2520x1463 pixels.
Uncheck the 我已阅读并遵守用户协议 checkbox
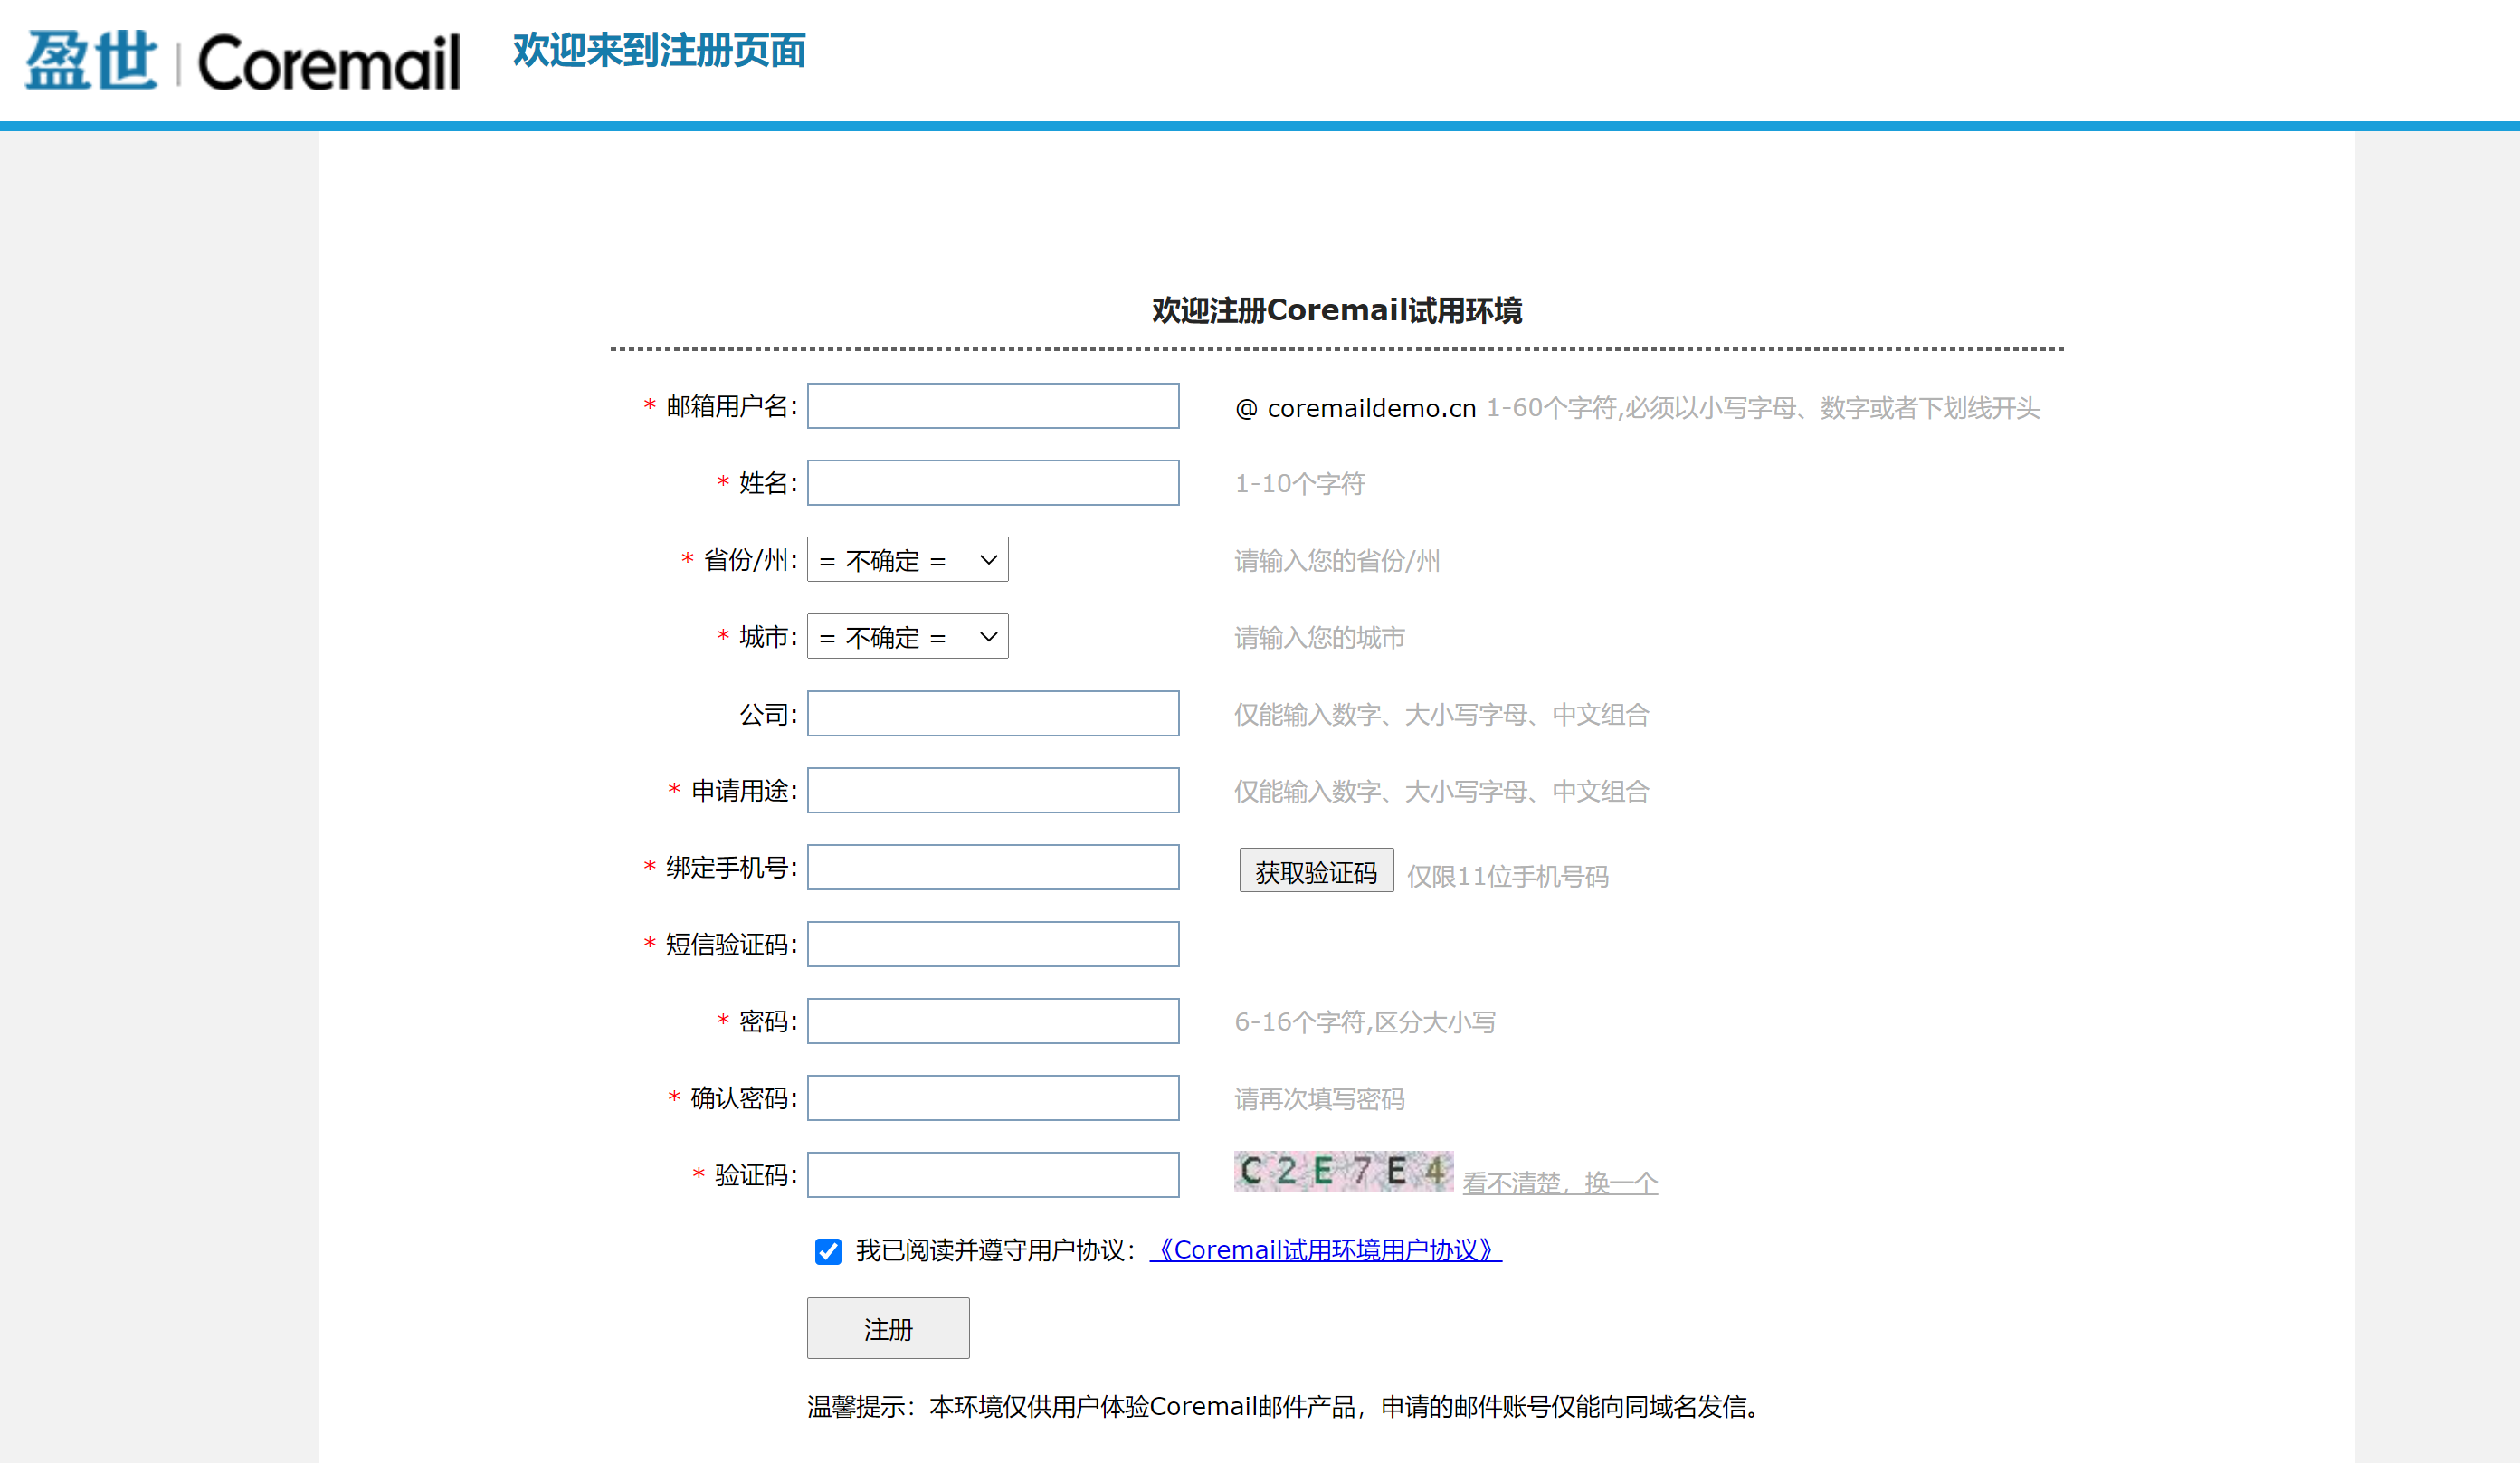828,1252
